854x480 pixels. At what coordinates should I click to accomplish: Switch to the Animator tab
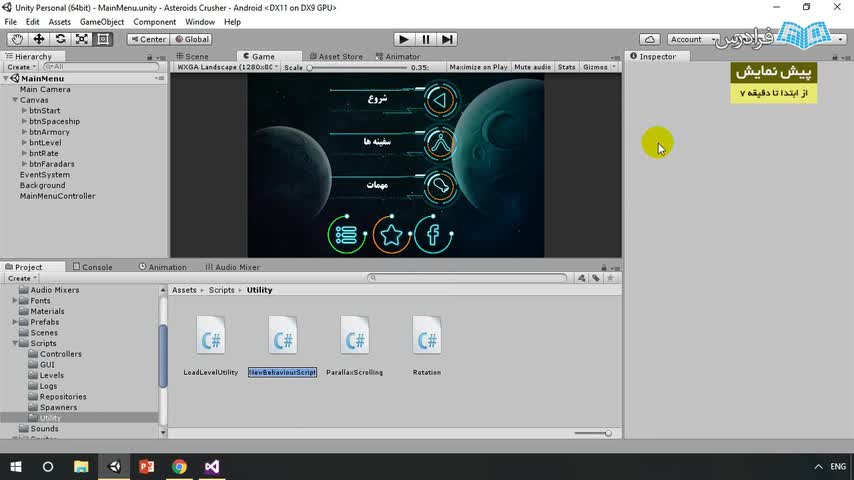pyautogui.click(x=398, y=56)
